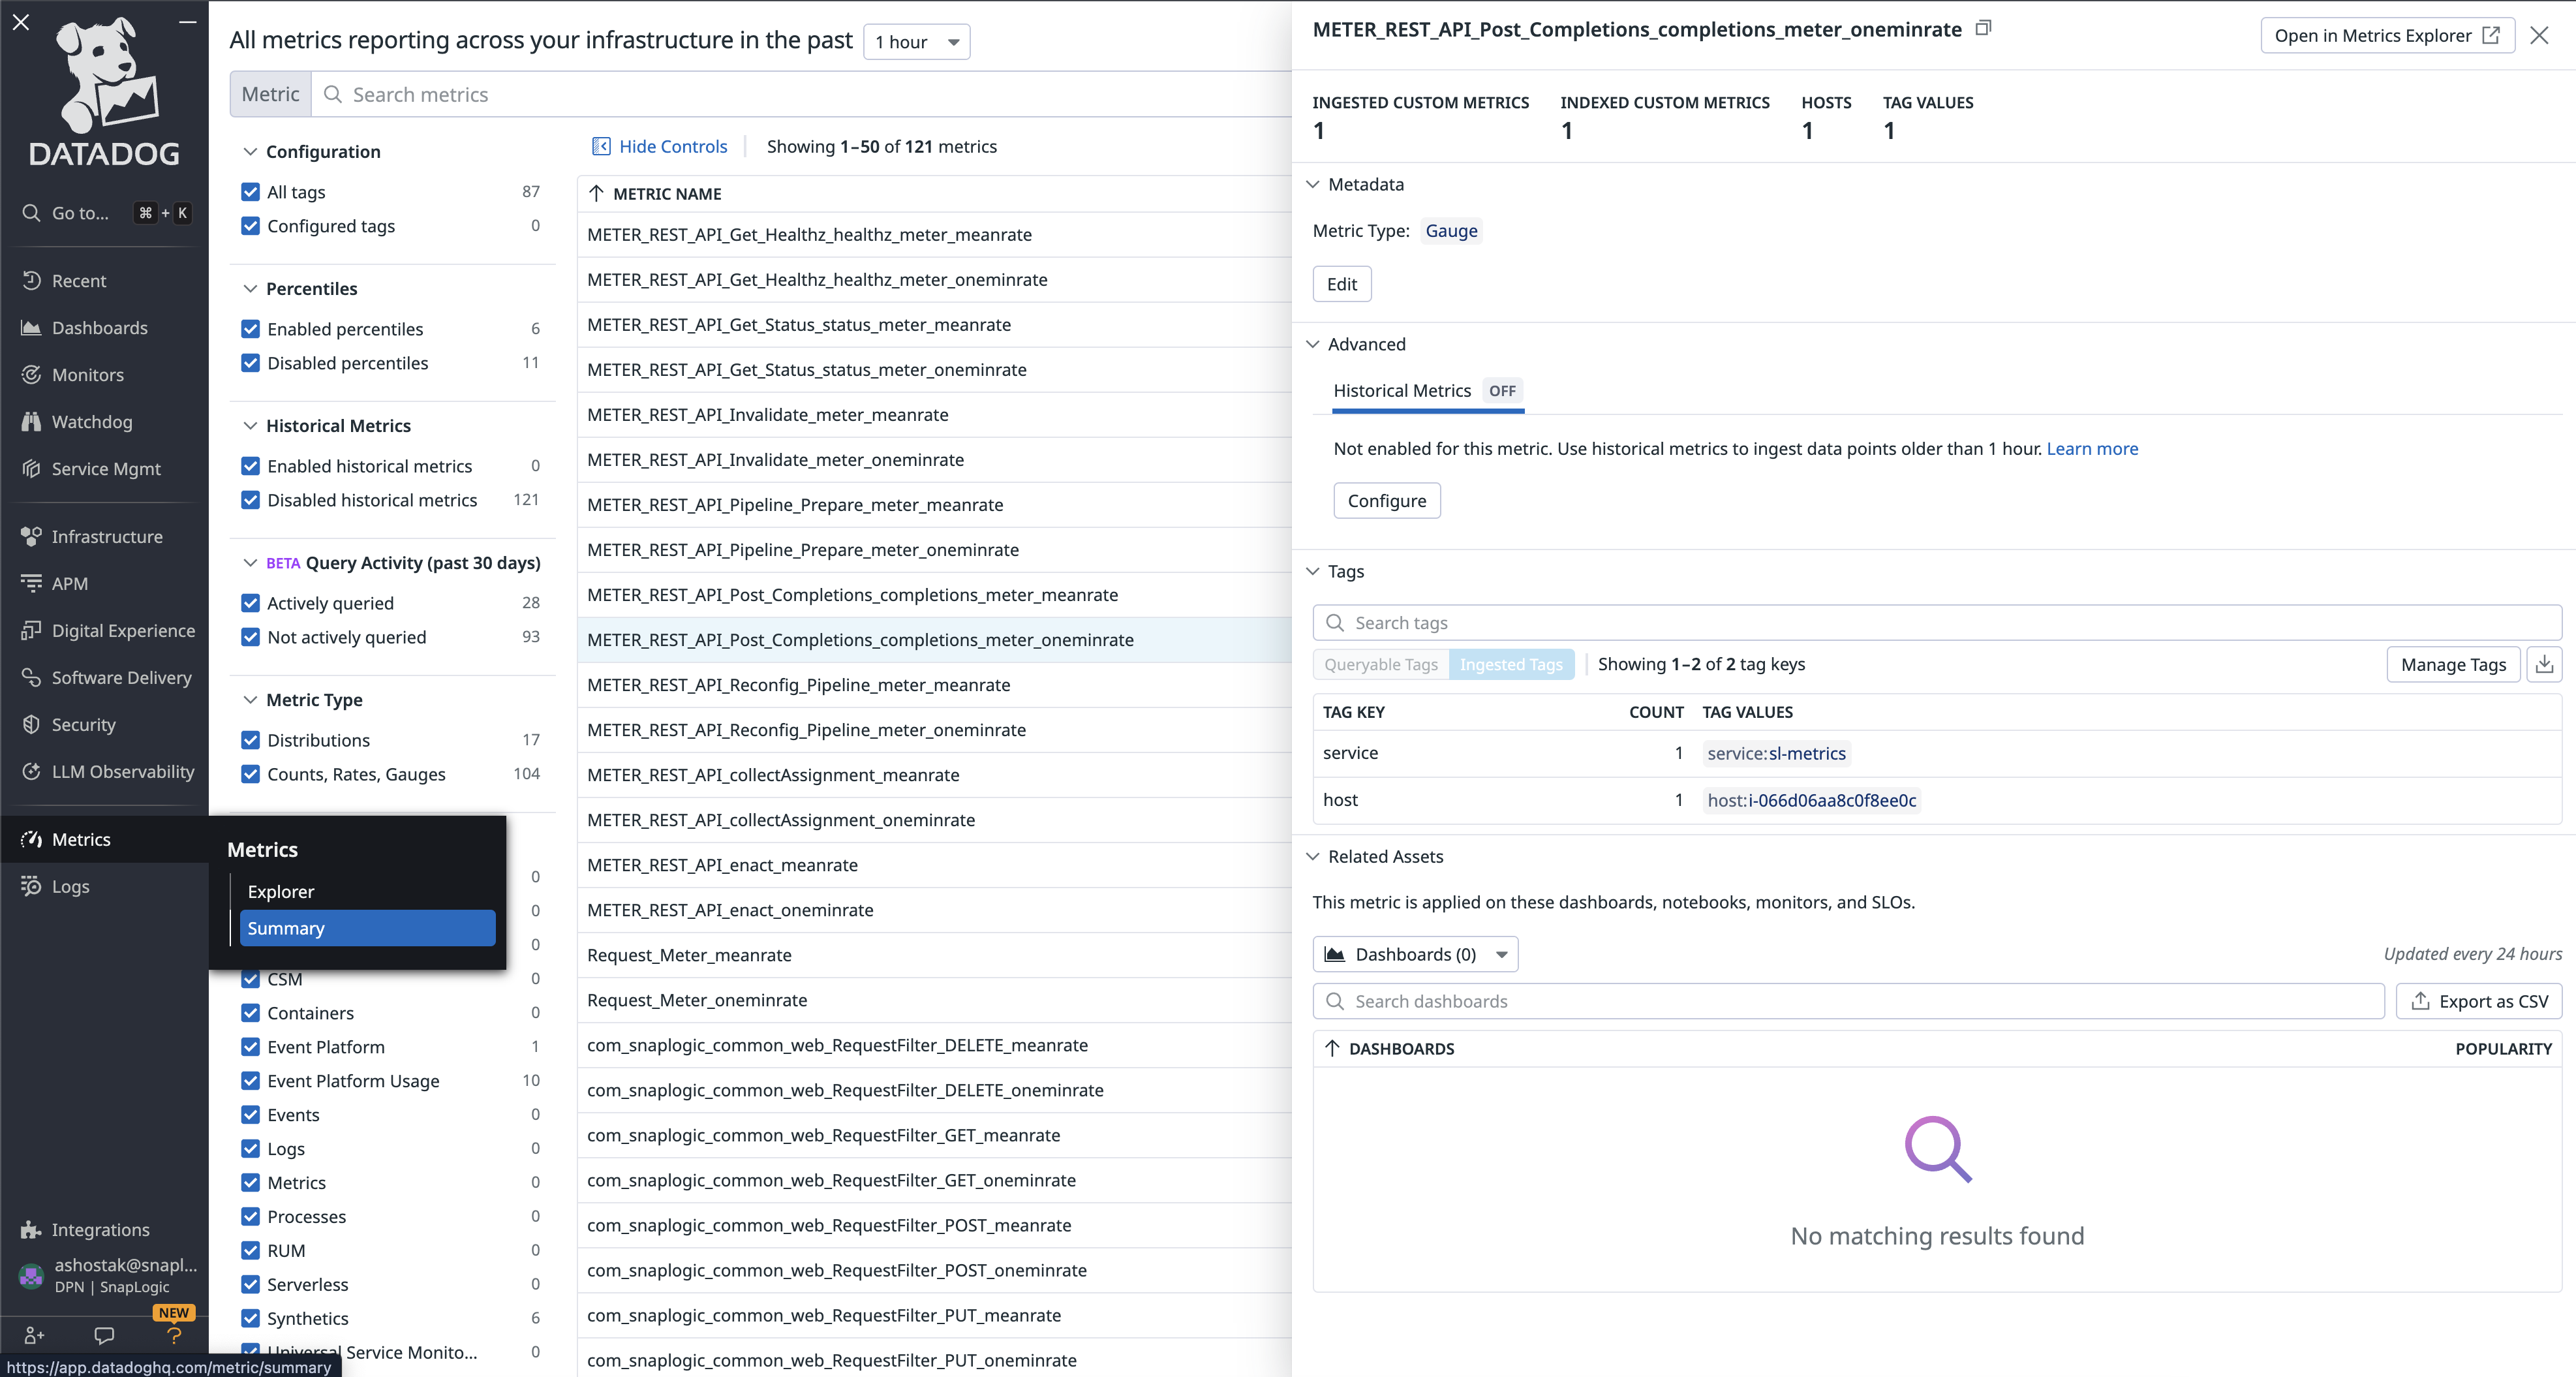Open the Dashboards (0) dropdown
Screen dimensions: 2576x1377
[x=1414, y=953]
